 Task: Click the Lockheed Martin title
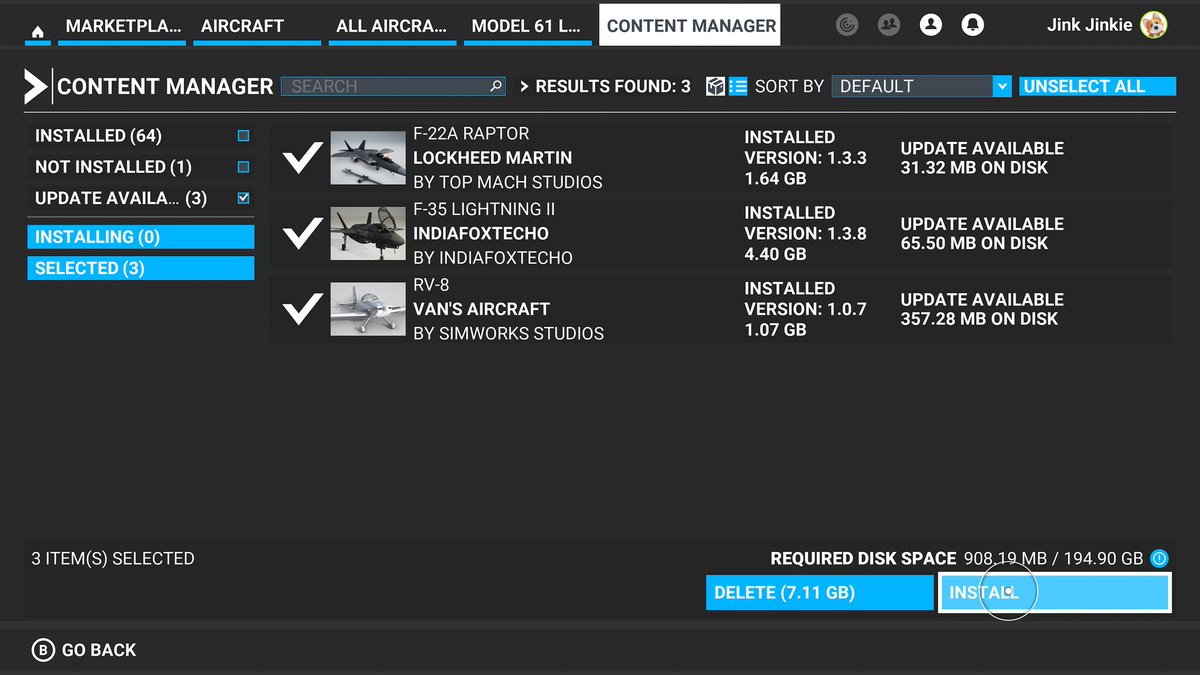492,158
